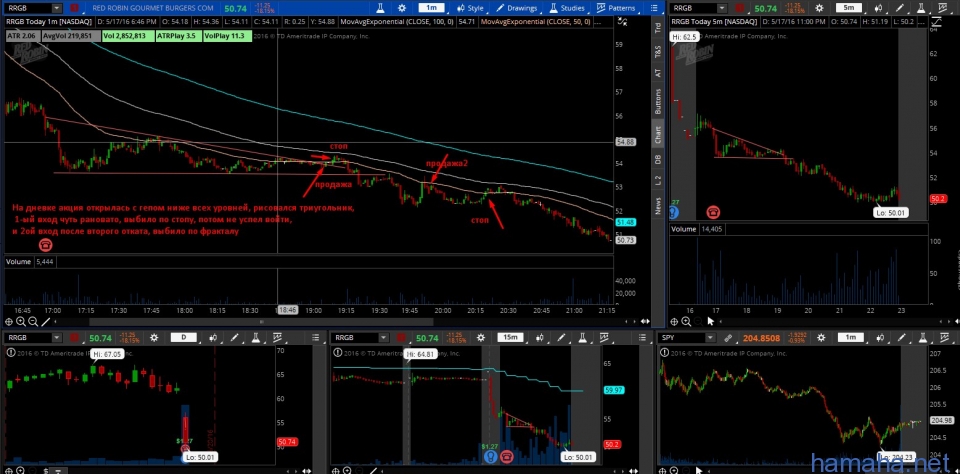Open RRGB symbol dropdown in daily chart

(x=57, y=337)
